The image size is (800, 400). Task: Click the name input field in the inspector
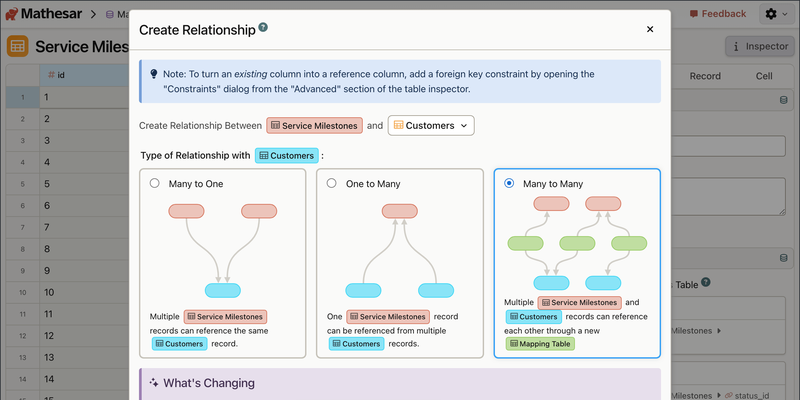(x=728, y=146)
